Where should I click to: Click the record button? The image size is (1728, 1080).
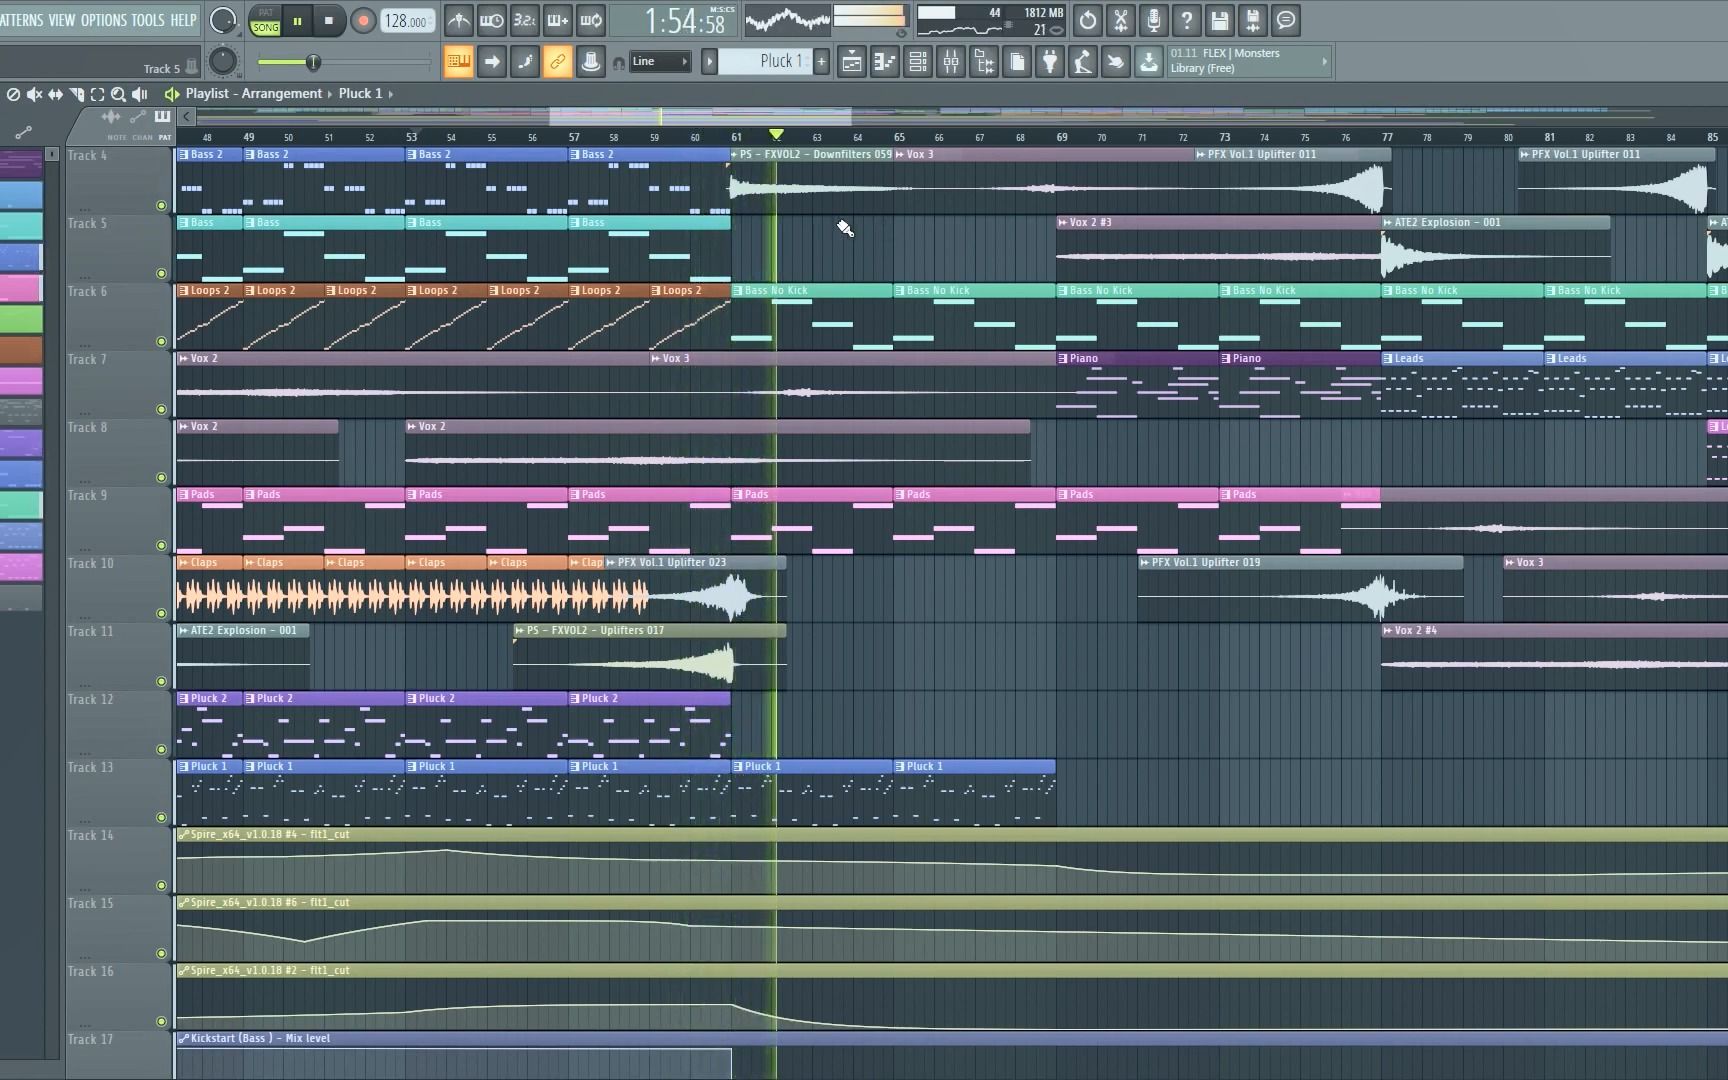363,20
